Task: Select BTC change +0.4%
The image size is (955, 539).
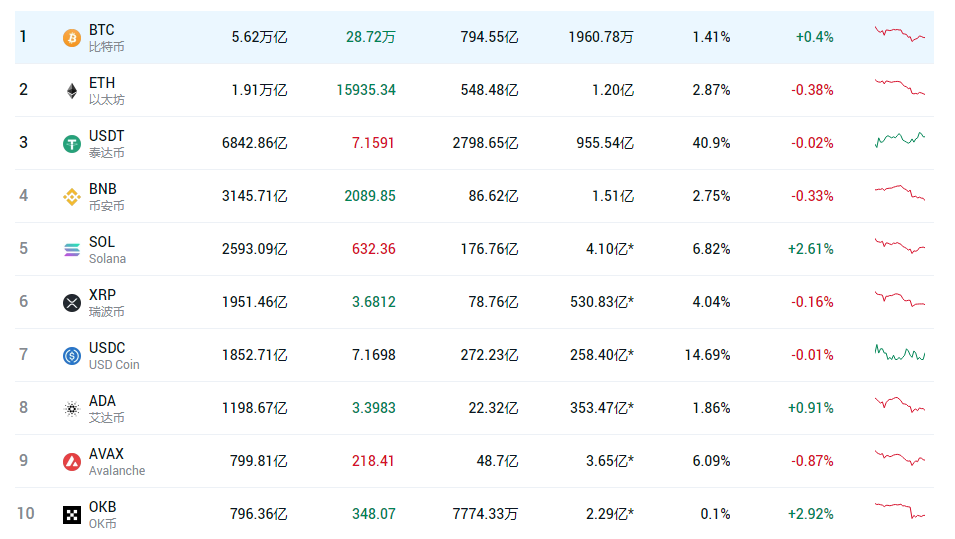Action: pos(814,37)
